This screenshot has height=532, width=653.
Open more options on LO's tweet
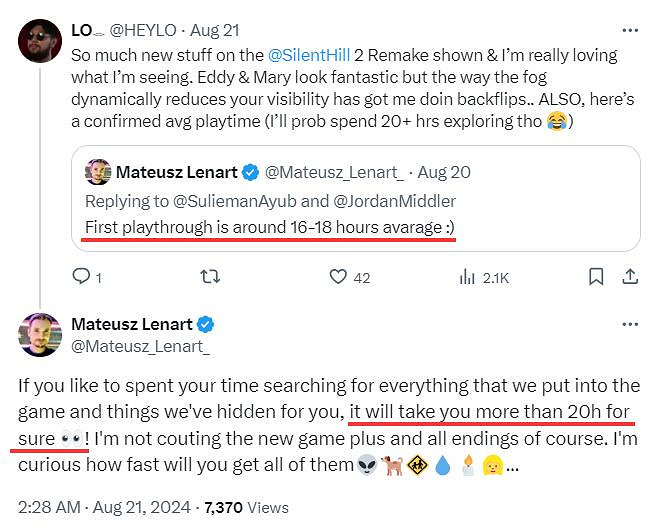pos(629,30)
